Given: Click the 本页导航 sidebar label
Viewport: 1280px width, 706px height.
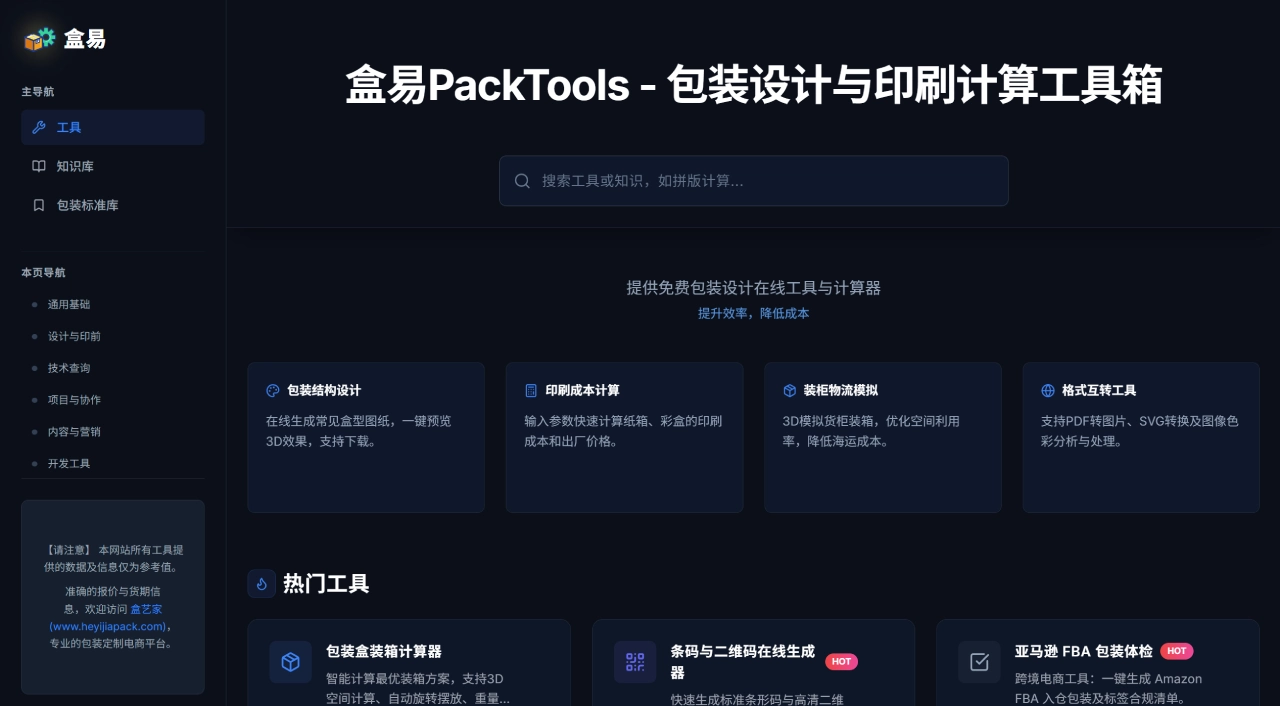Looking at the screenshot, I should coord(43,273).
